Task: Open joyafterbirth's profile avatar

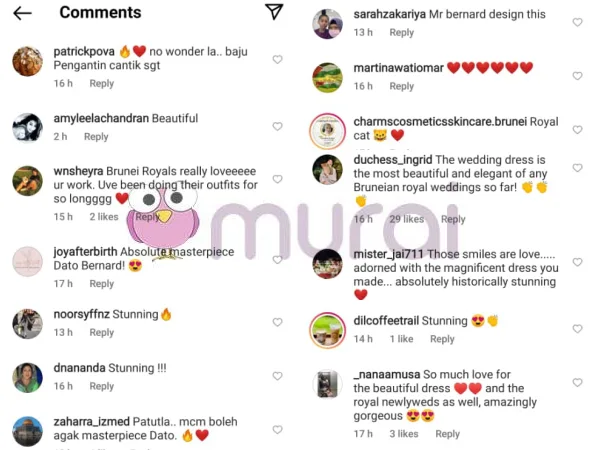Action: [28, 262]
